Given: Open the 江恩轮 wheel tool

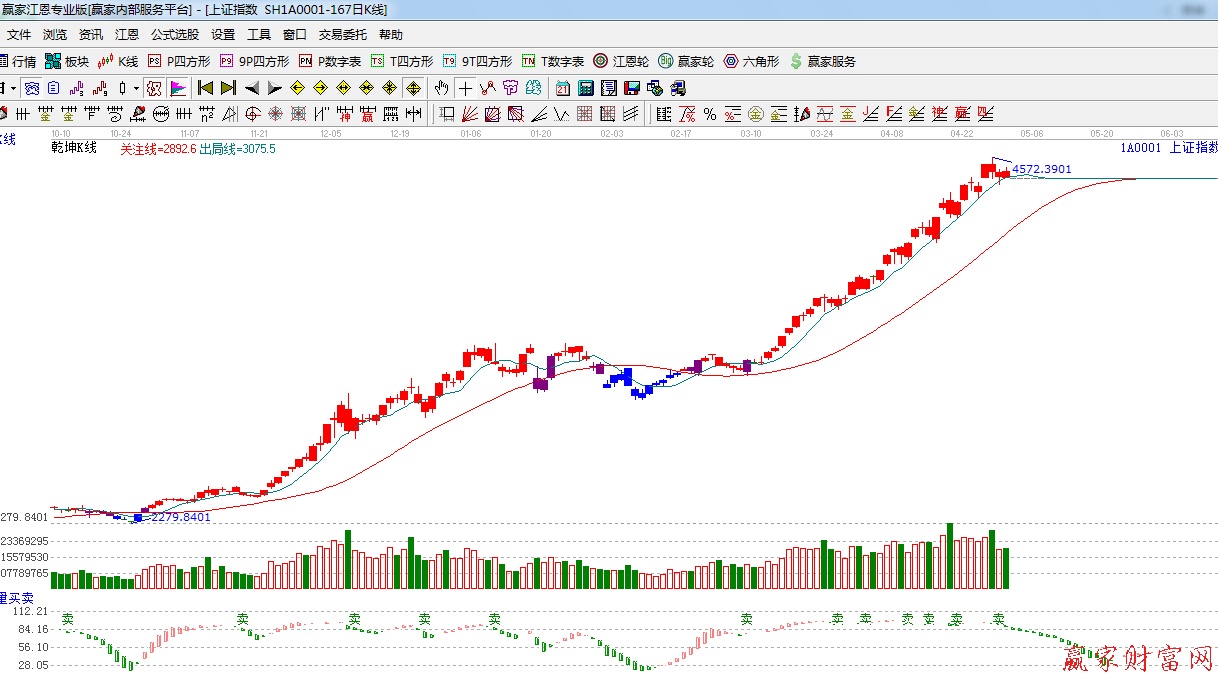Looking at the screenshot, I should [621, 61].
